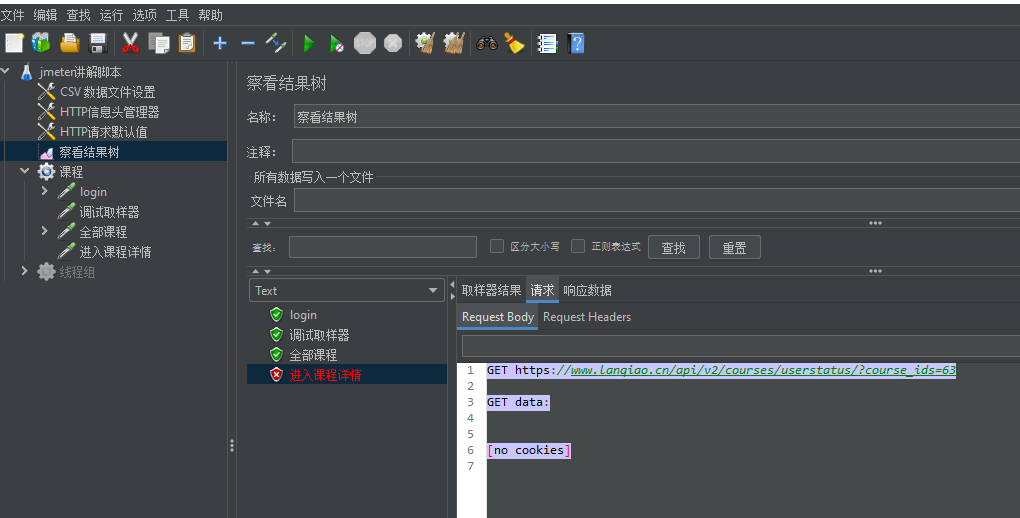Expand the login sampler node in tree
The height and width of the screenshot is (518, 1020).
pyautogui.click(x=44, y=191)
